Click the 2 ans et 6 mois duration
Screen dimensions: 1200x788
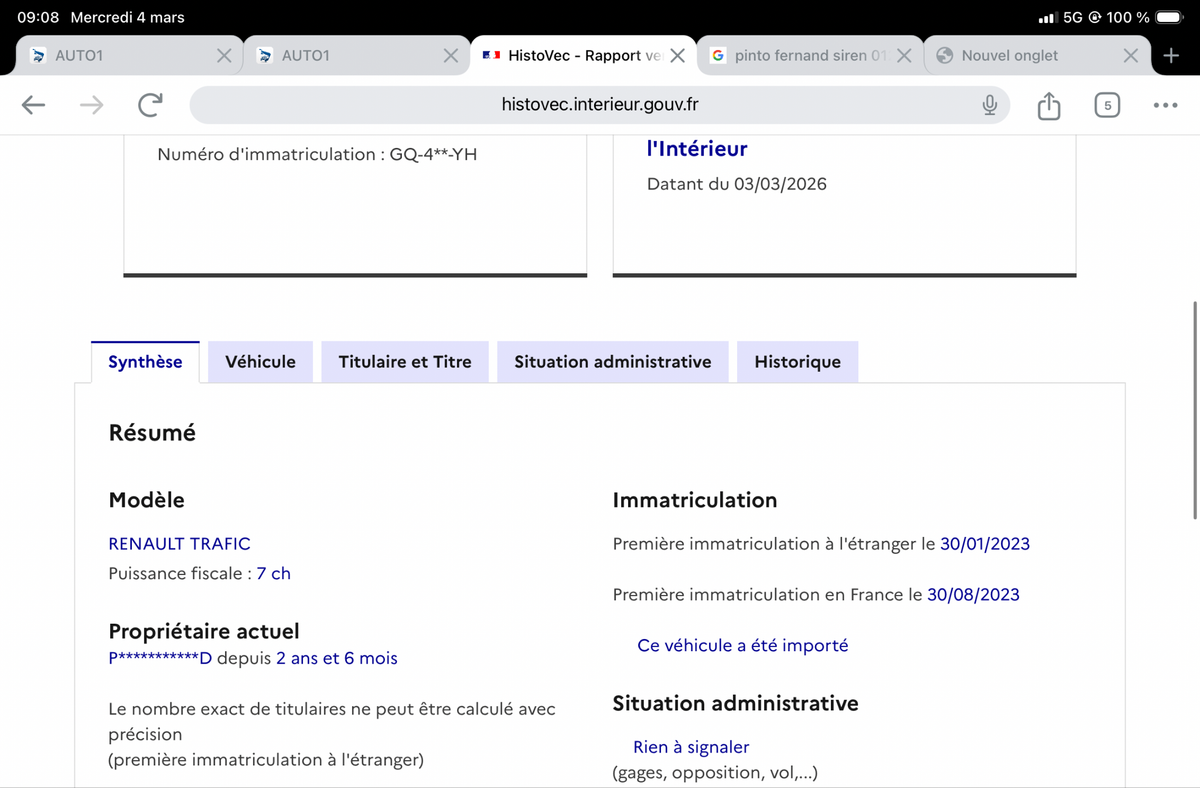pos(337,659)
